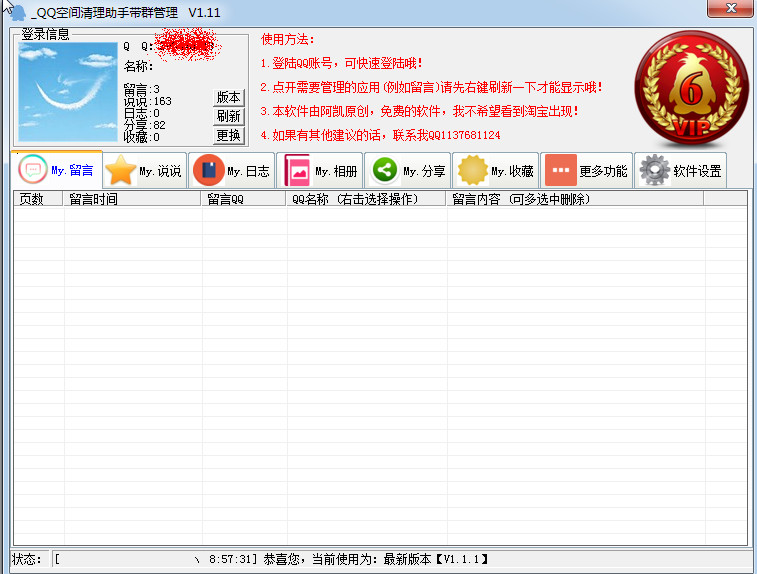Click the 留言内容 column header
Image resolution: width=757 pixels, height=574 pixels.
(x=575, y=199)
